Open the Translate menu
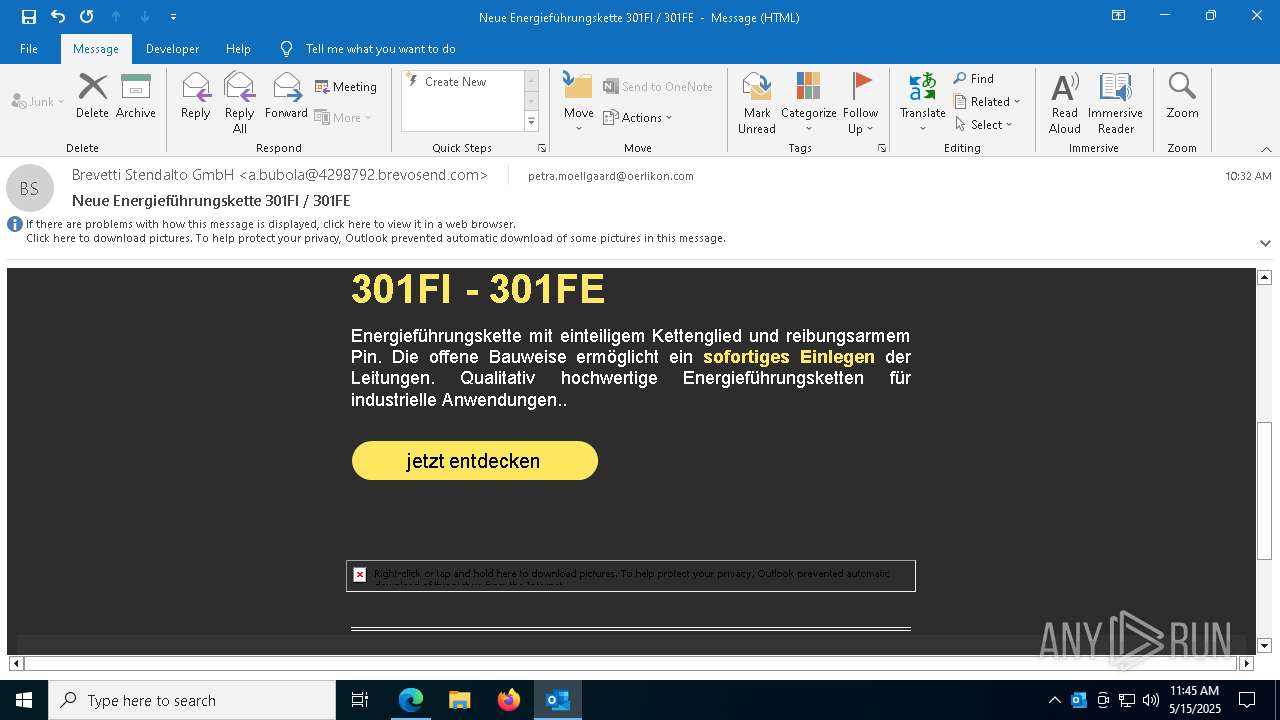This screenshot has width=1280, height=720. point(923,103)
